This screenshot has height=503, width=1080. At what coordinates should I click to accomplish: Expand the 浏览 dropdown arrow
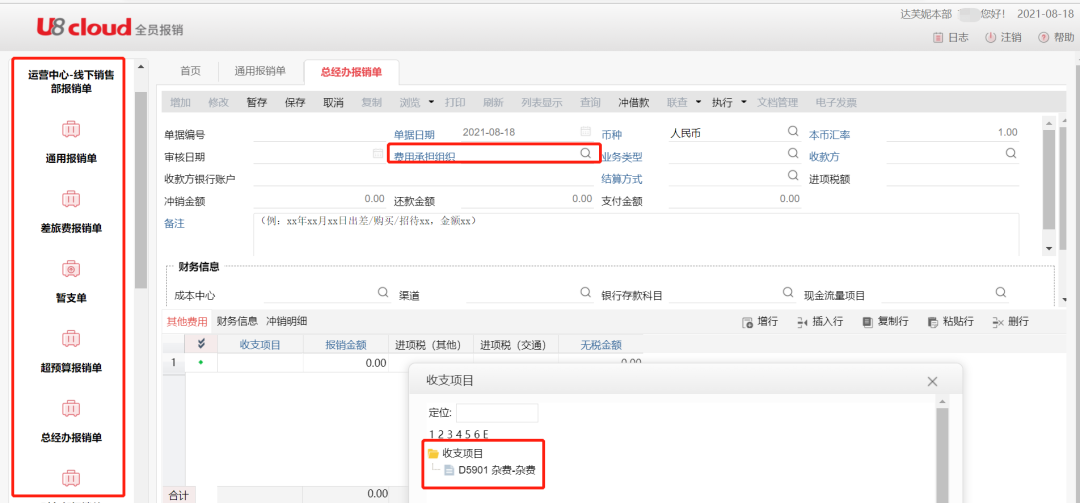click(431, 103)
